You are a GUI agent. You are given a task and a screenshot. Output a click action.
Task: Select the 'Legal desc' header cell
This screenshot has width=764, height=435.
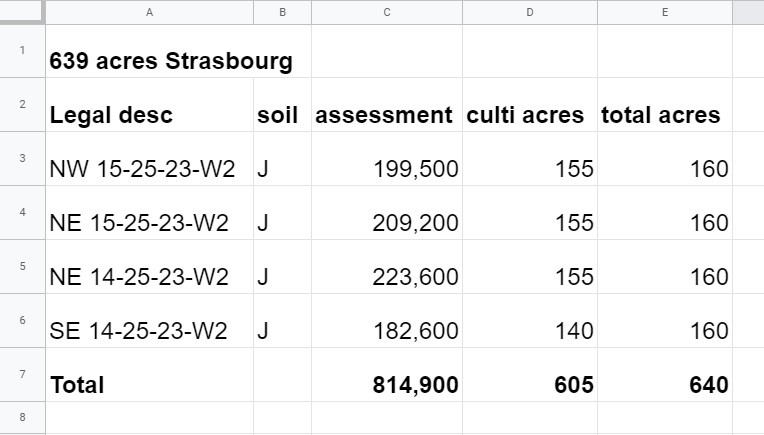(150, 105)
